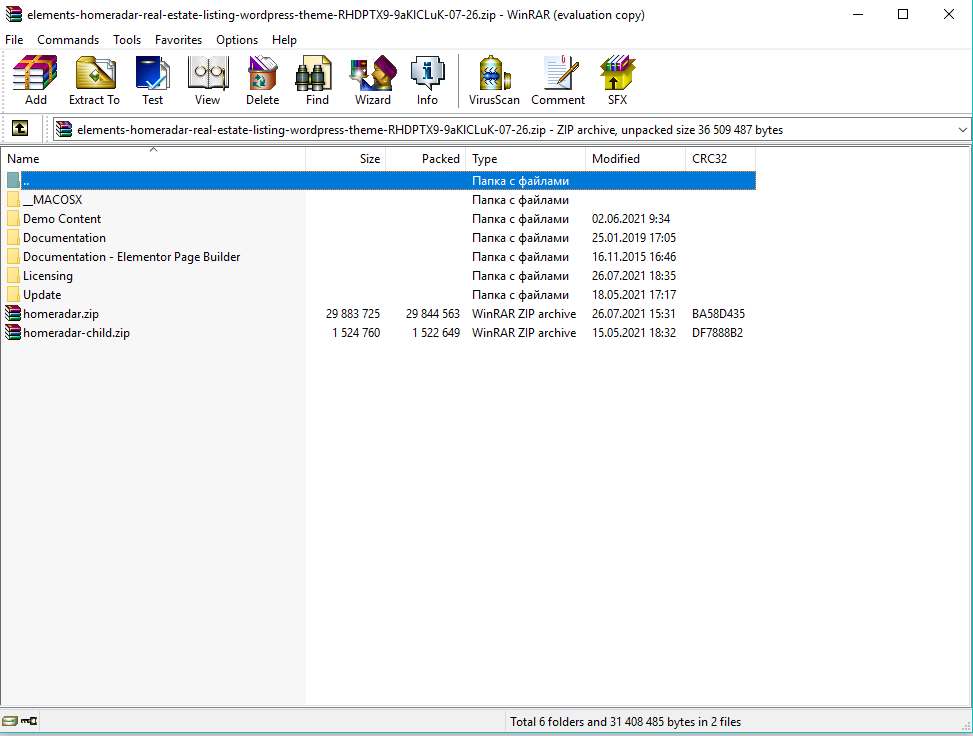Click modified date 26.07.2021 15:31
This screenshot has height=736, width=973.
[x=633, y=314]
